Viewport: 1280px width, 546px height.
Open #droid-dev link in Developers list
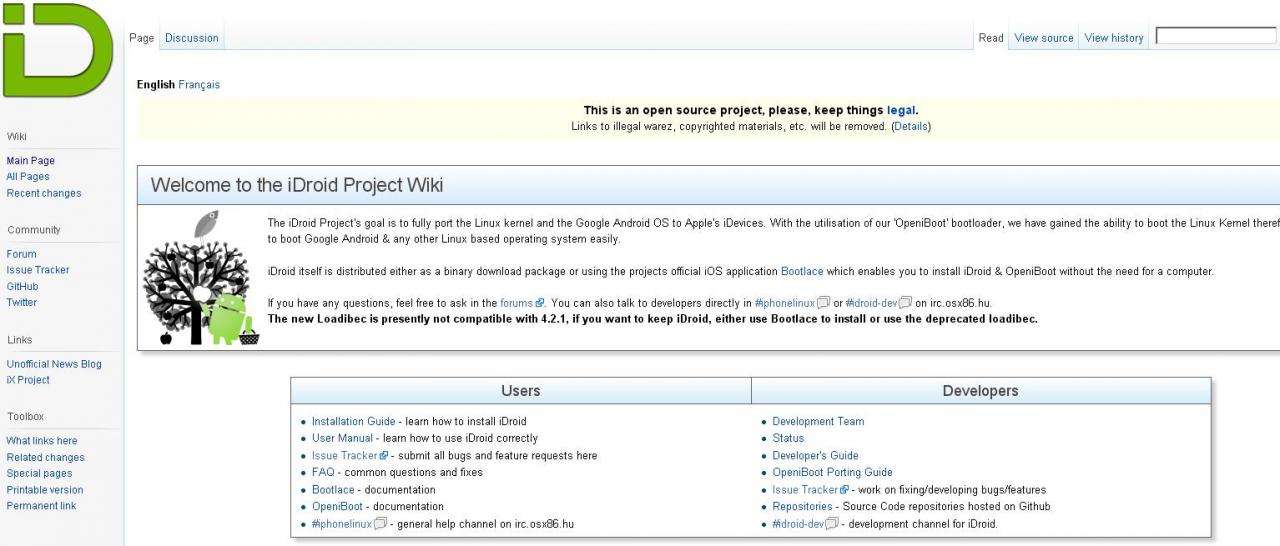point(799,524)
